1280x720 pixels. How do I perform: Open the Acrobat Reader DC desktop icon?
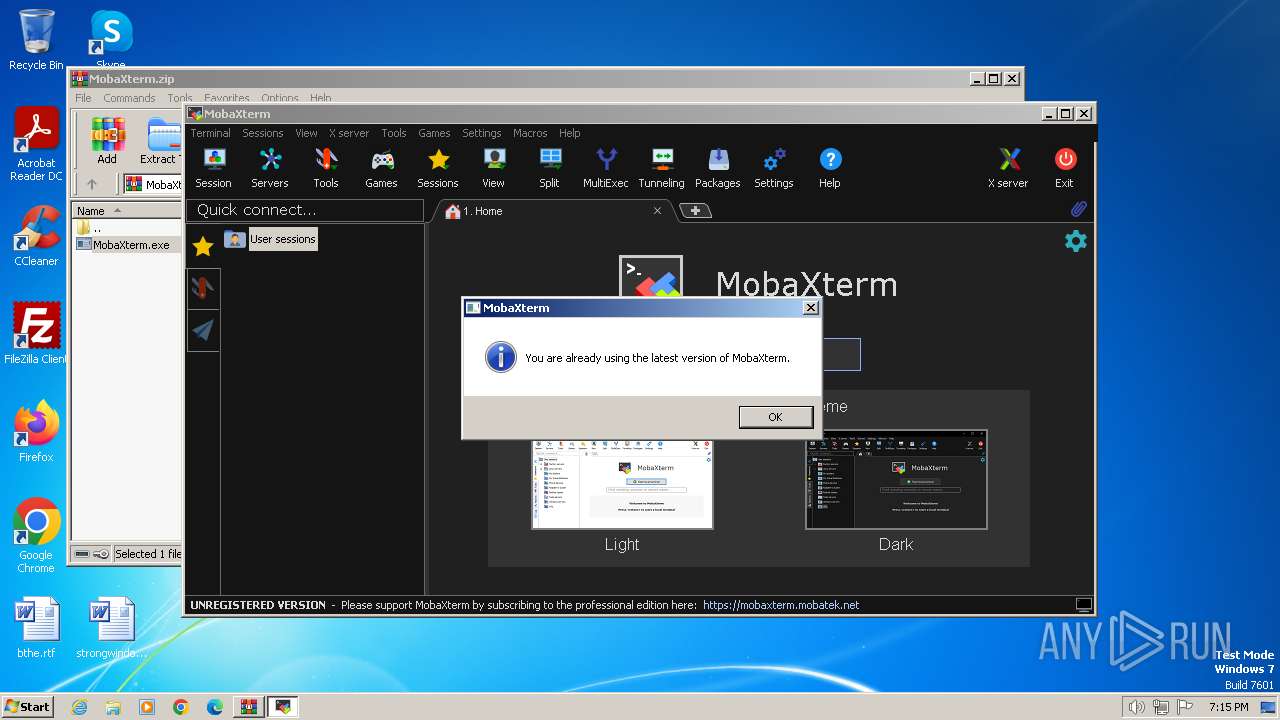[x=36, y=144]
